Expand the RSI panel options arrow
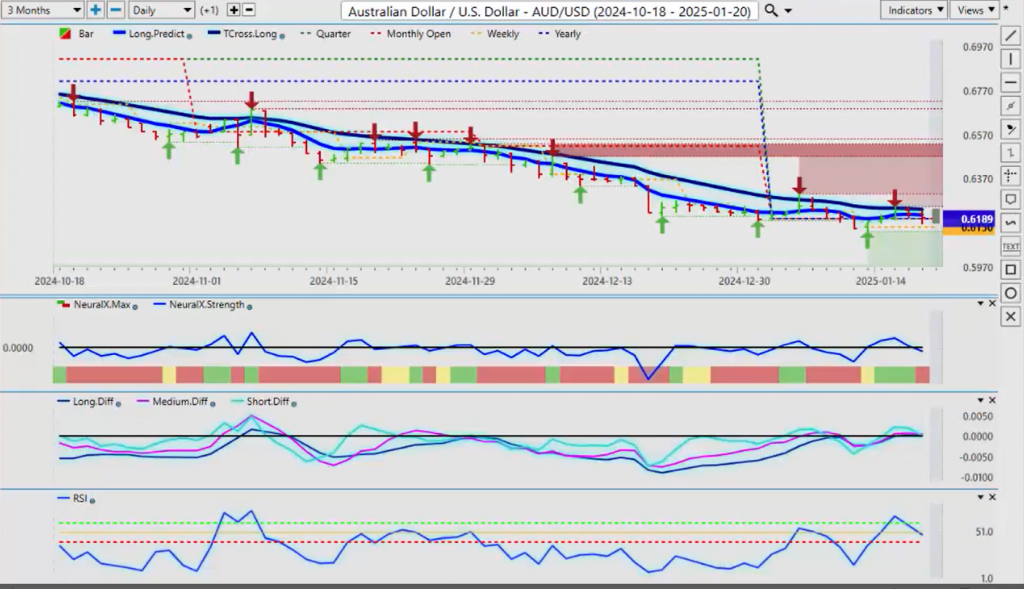 click(x=979, y=497)
